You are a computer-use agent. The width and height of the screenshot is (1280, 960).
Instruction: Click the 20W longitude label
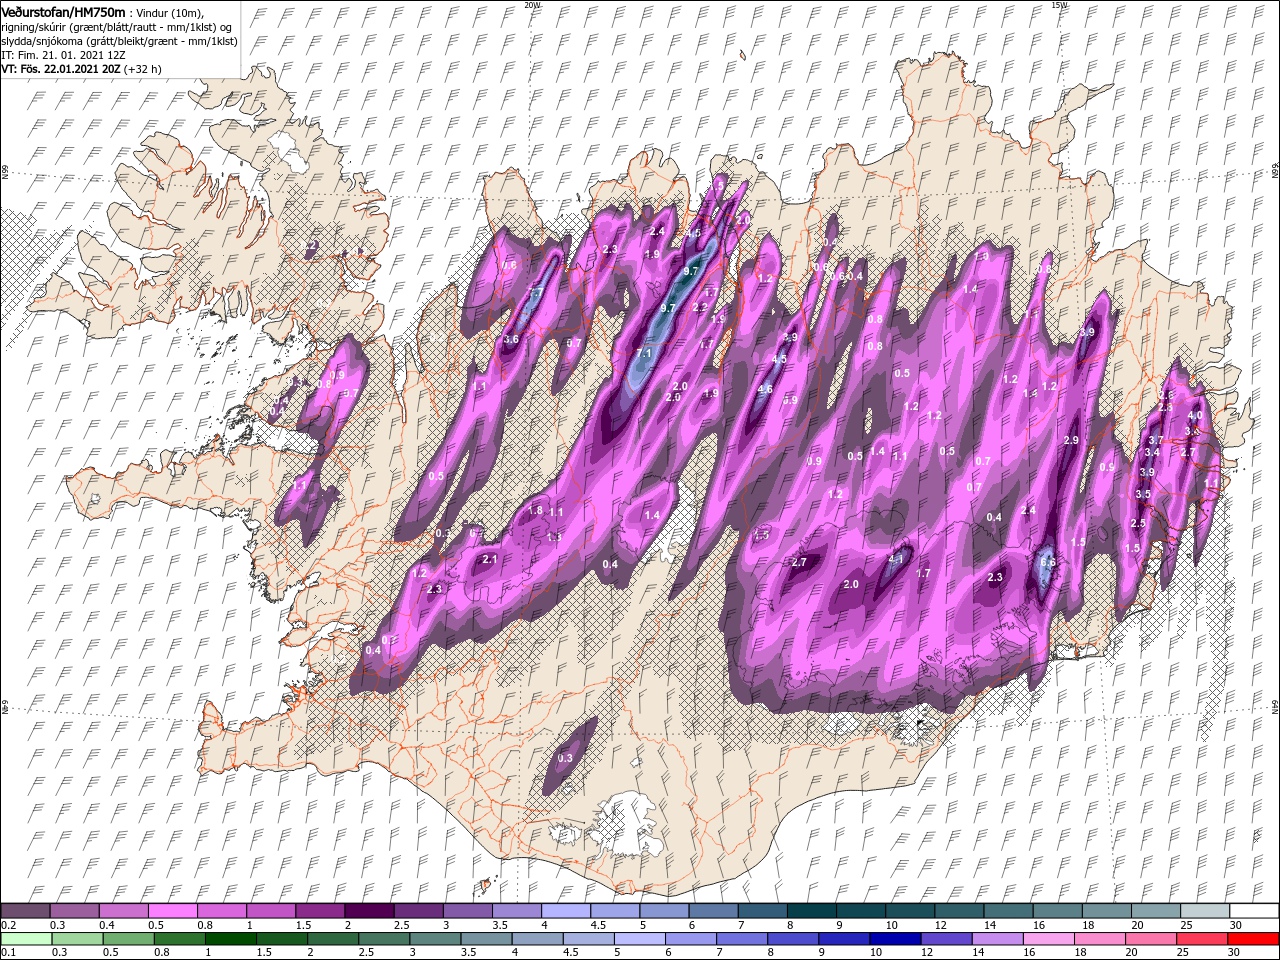click(533, 4)
